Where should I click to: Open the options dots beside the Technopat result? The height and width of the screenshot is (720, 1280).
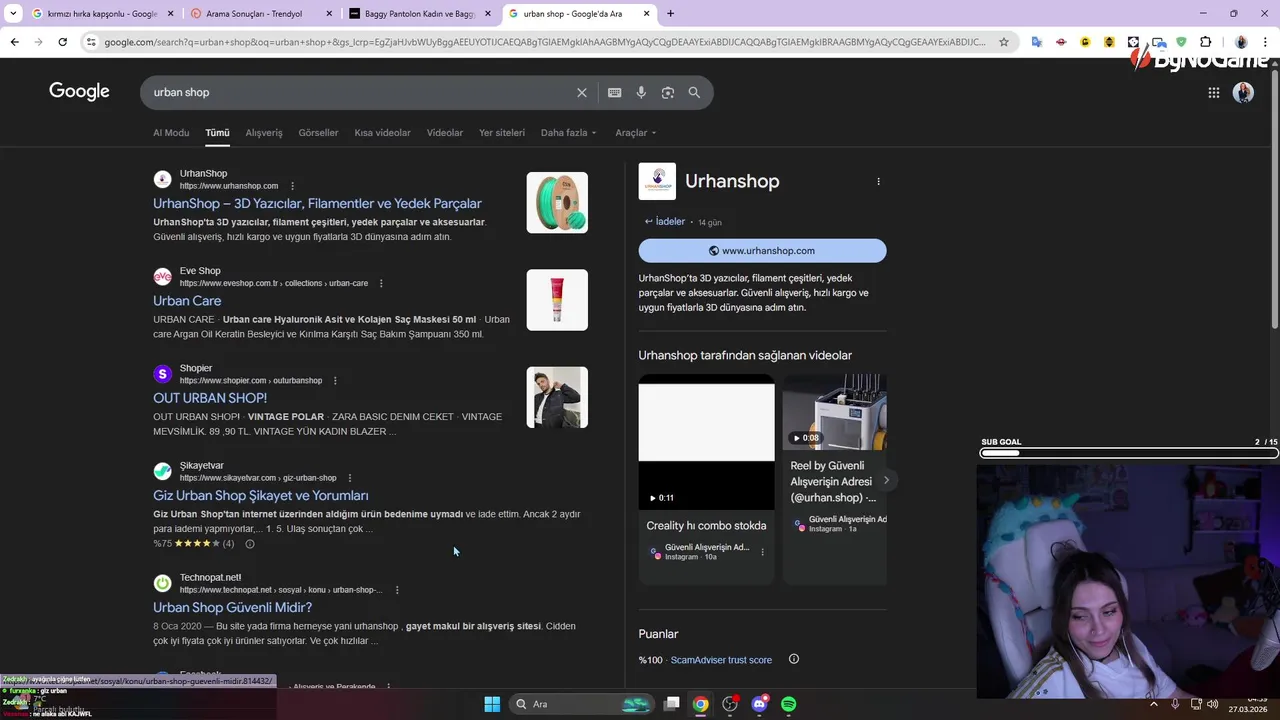[397, 590]
